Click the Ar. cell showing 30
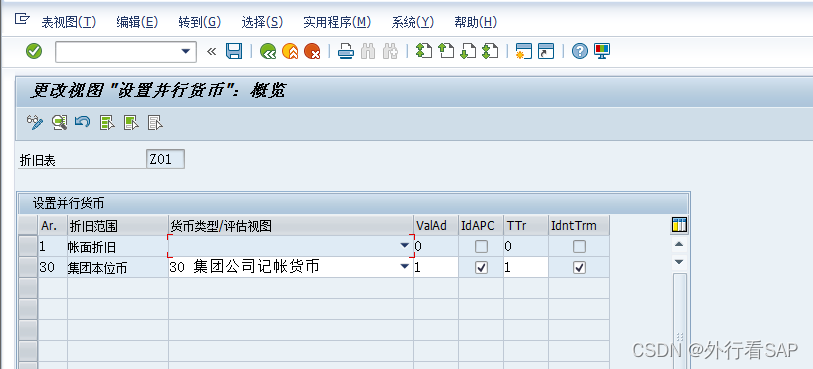Screen dimensions: 813x369 point(52,267)
